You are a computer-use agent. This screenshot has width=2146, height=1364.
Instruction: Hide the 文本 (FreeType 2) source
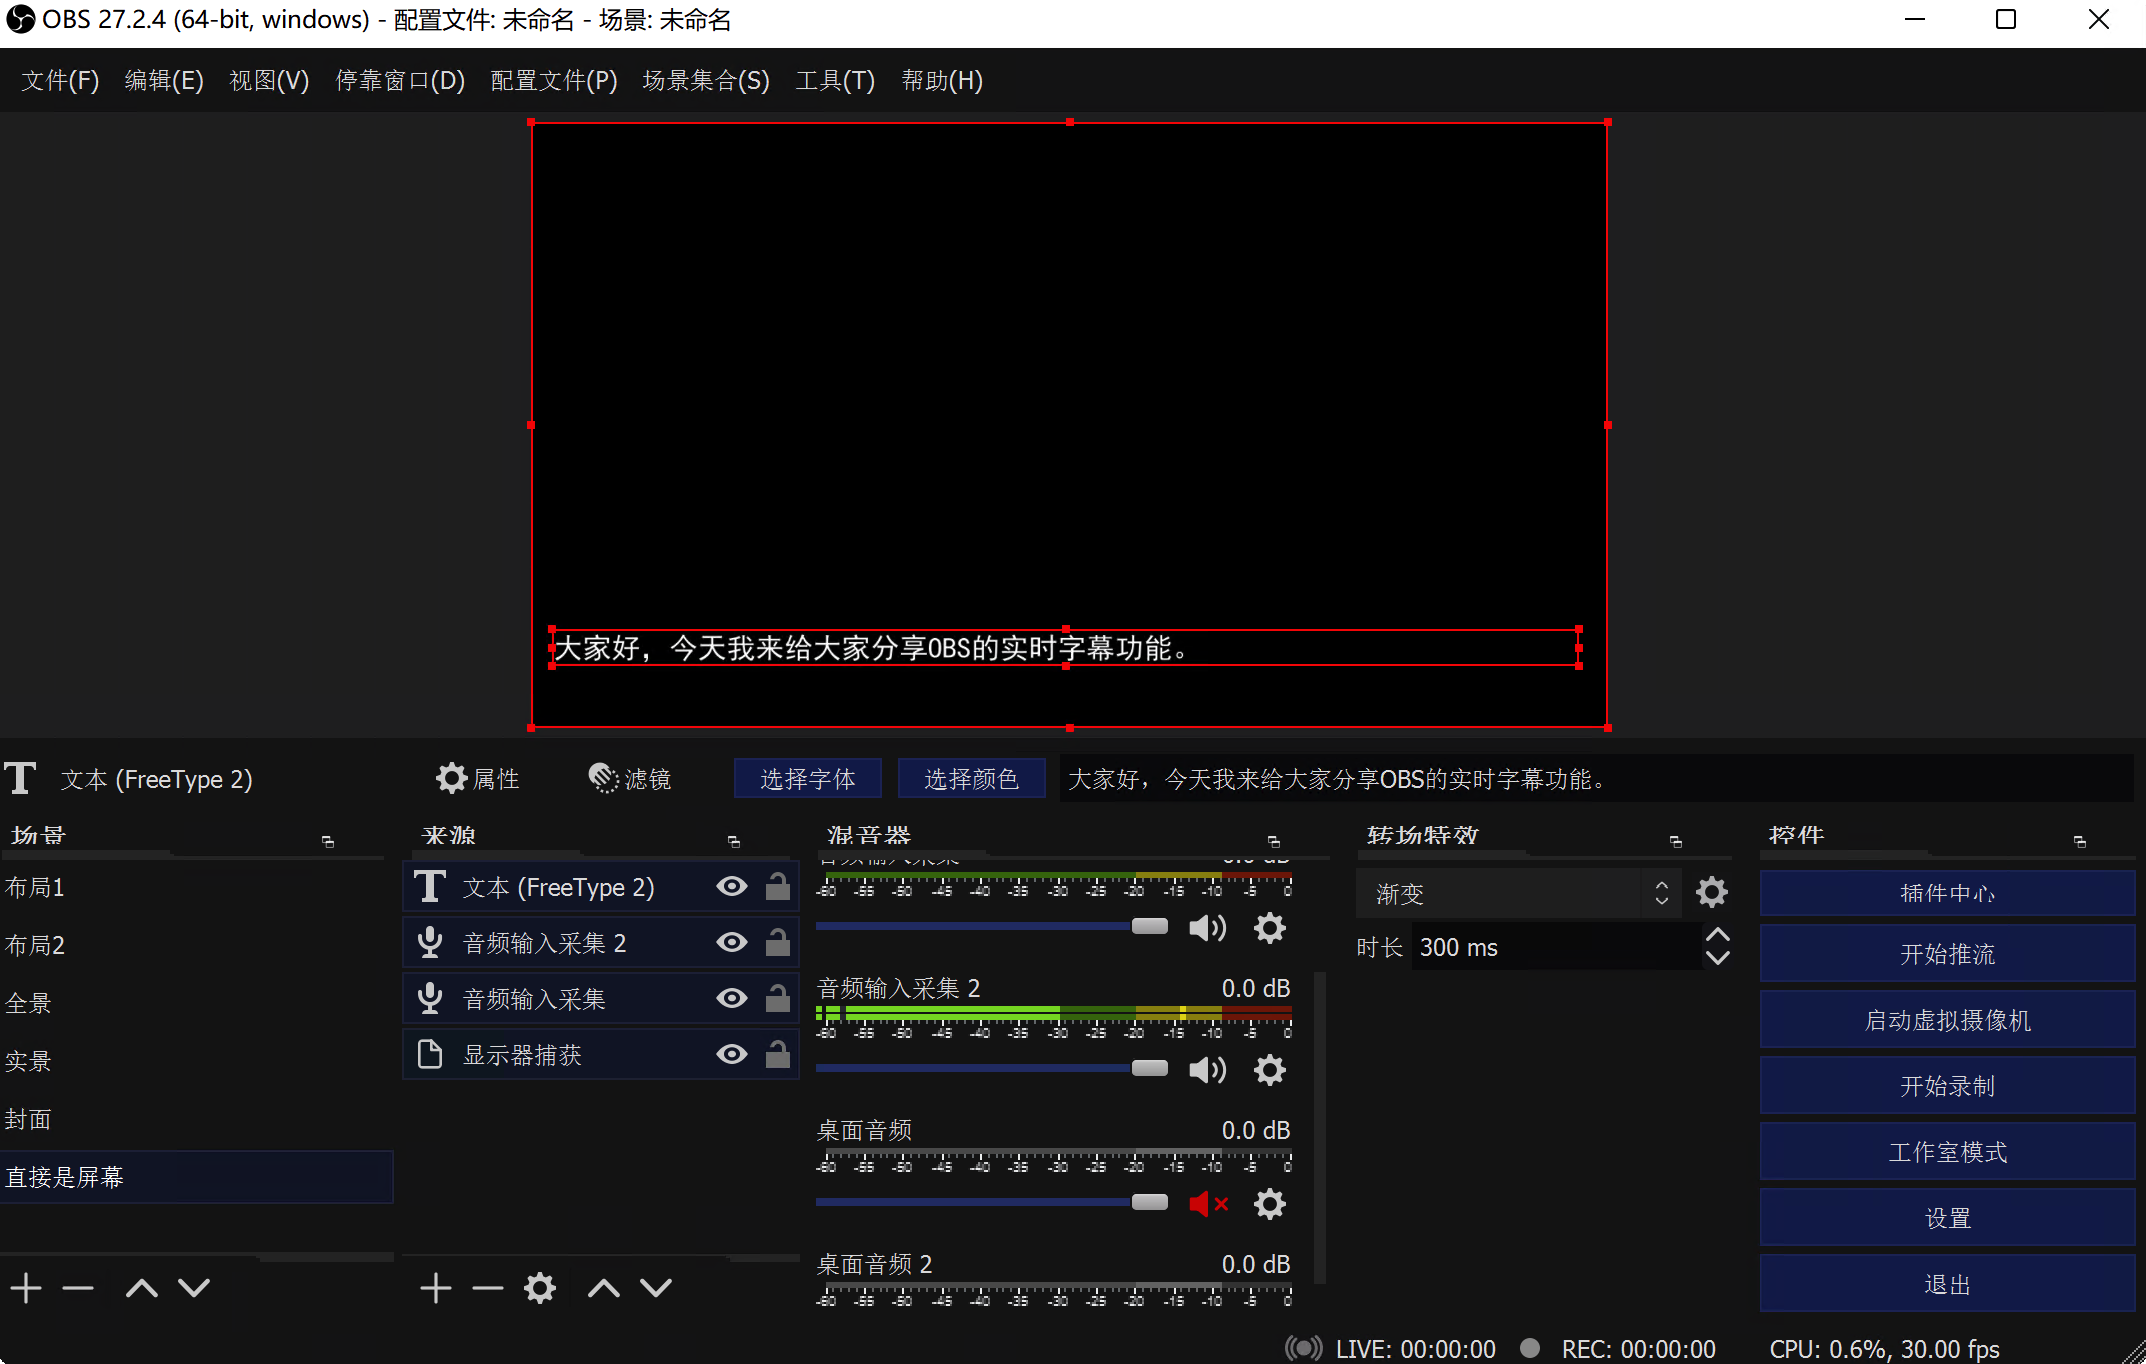pos(732,887)
